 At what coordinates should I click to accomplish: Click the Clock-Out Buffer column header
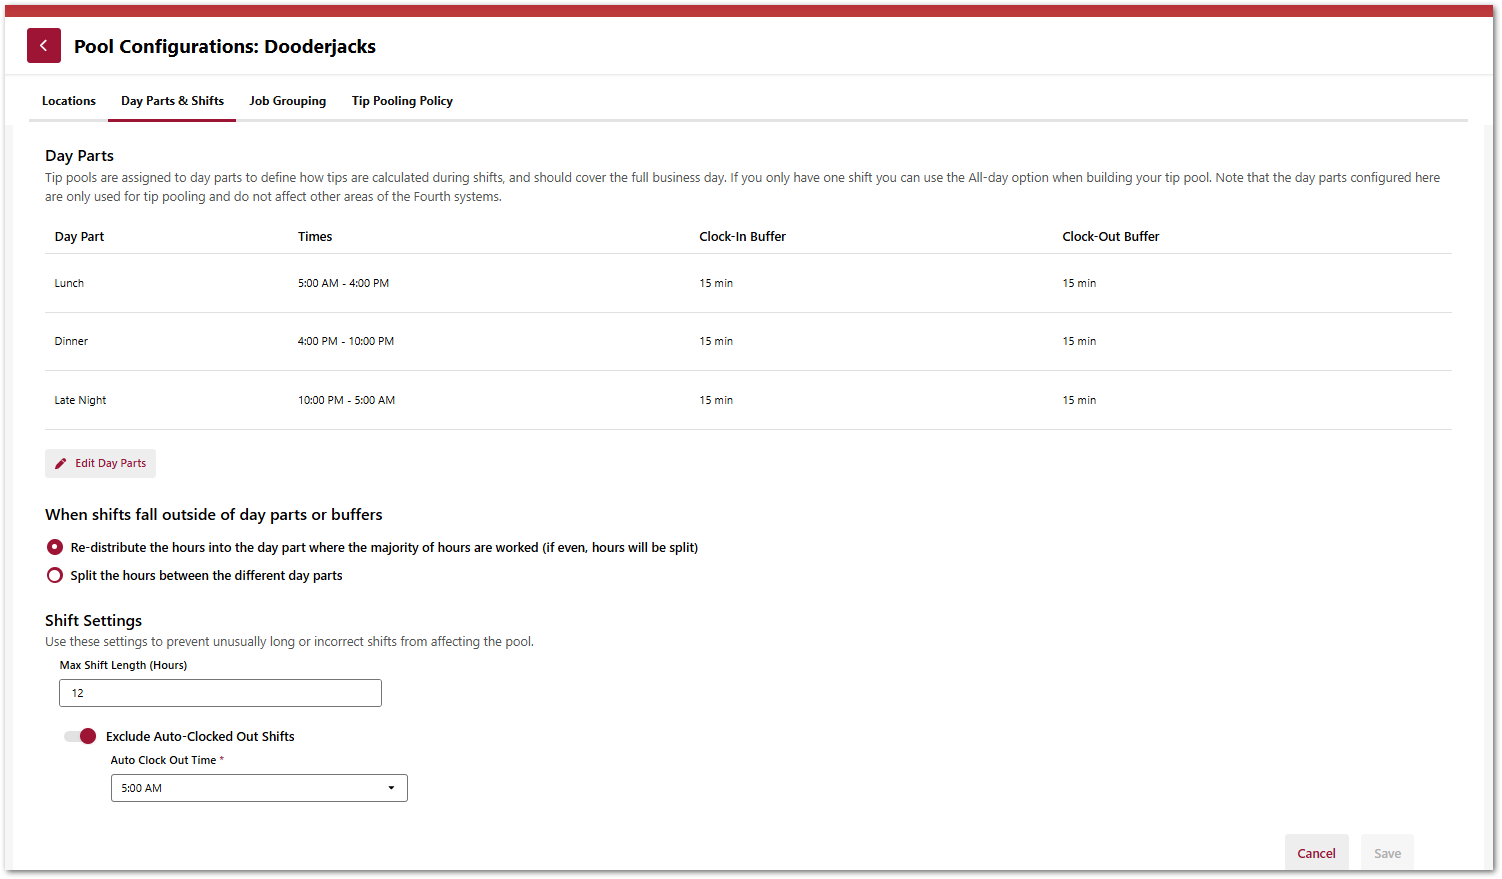[1110, 237]
